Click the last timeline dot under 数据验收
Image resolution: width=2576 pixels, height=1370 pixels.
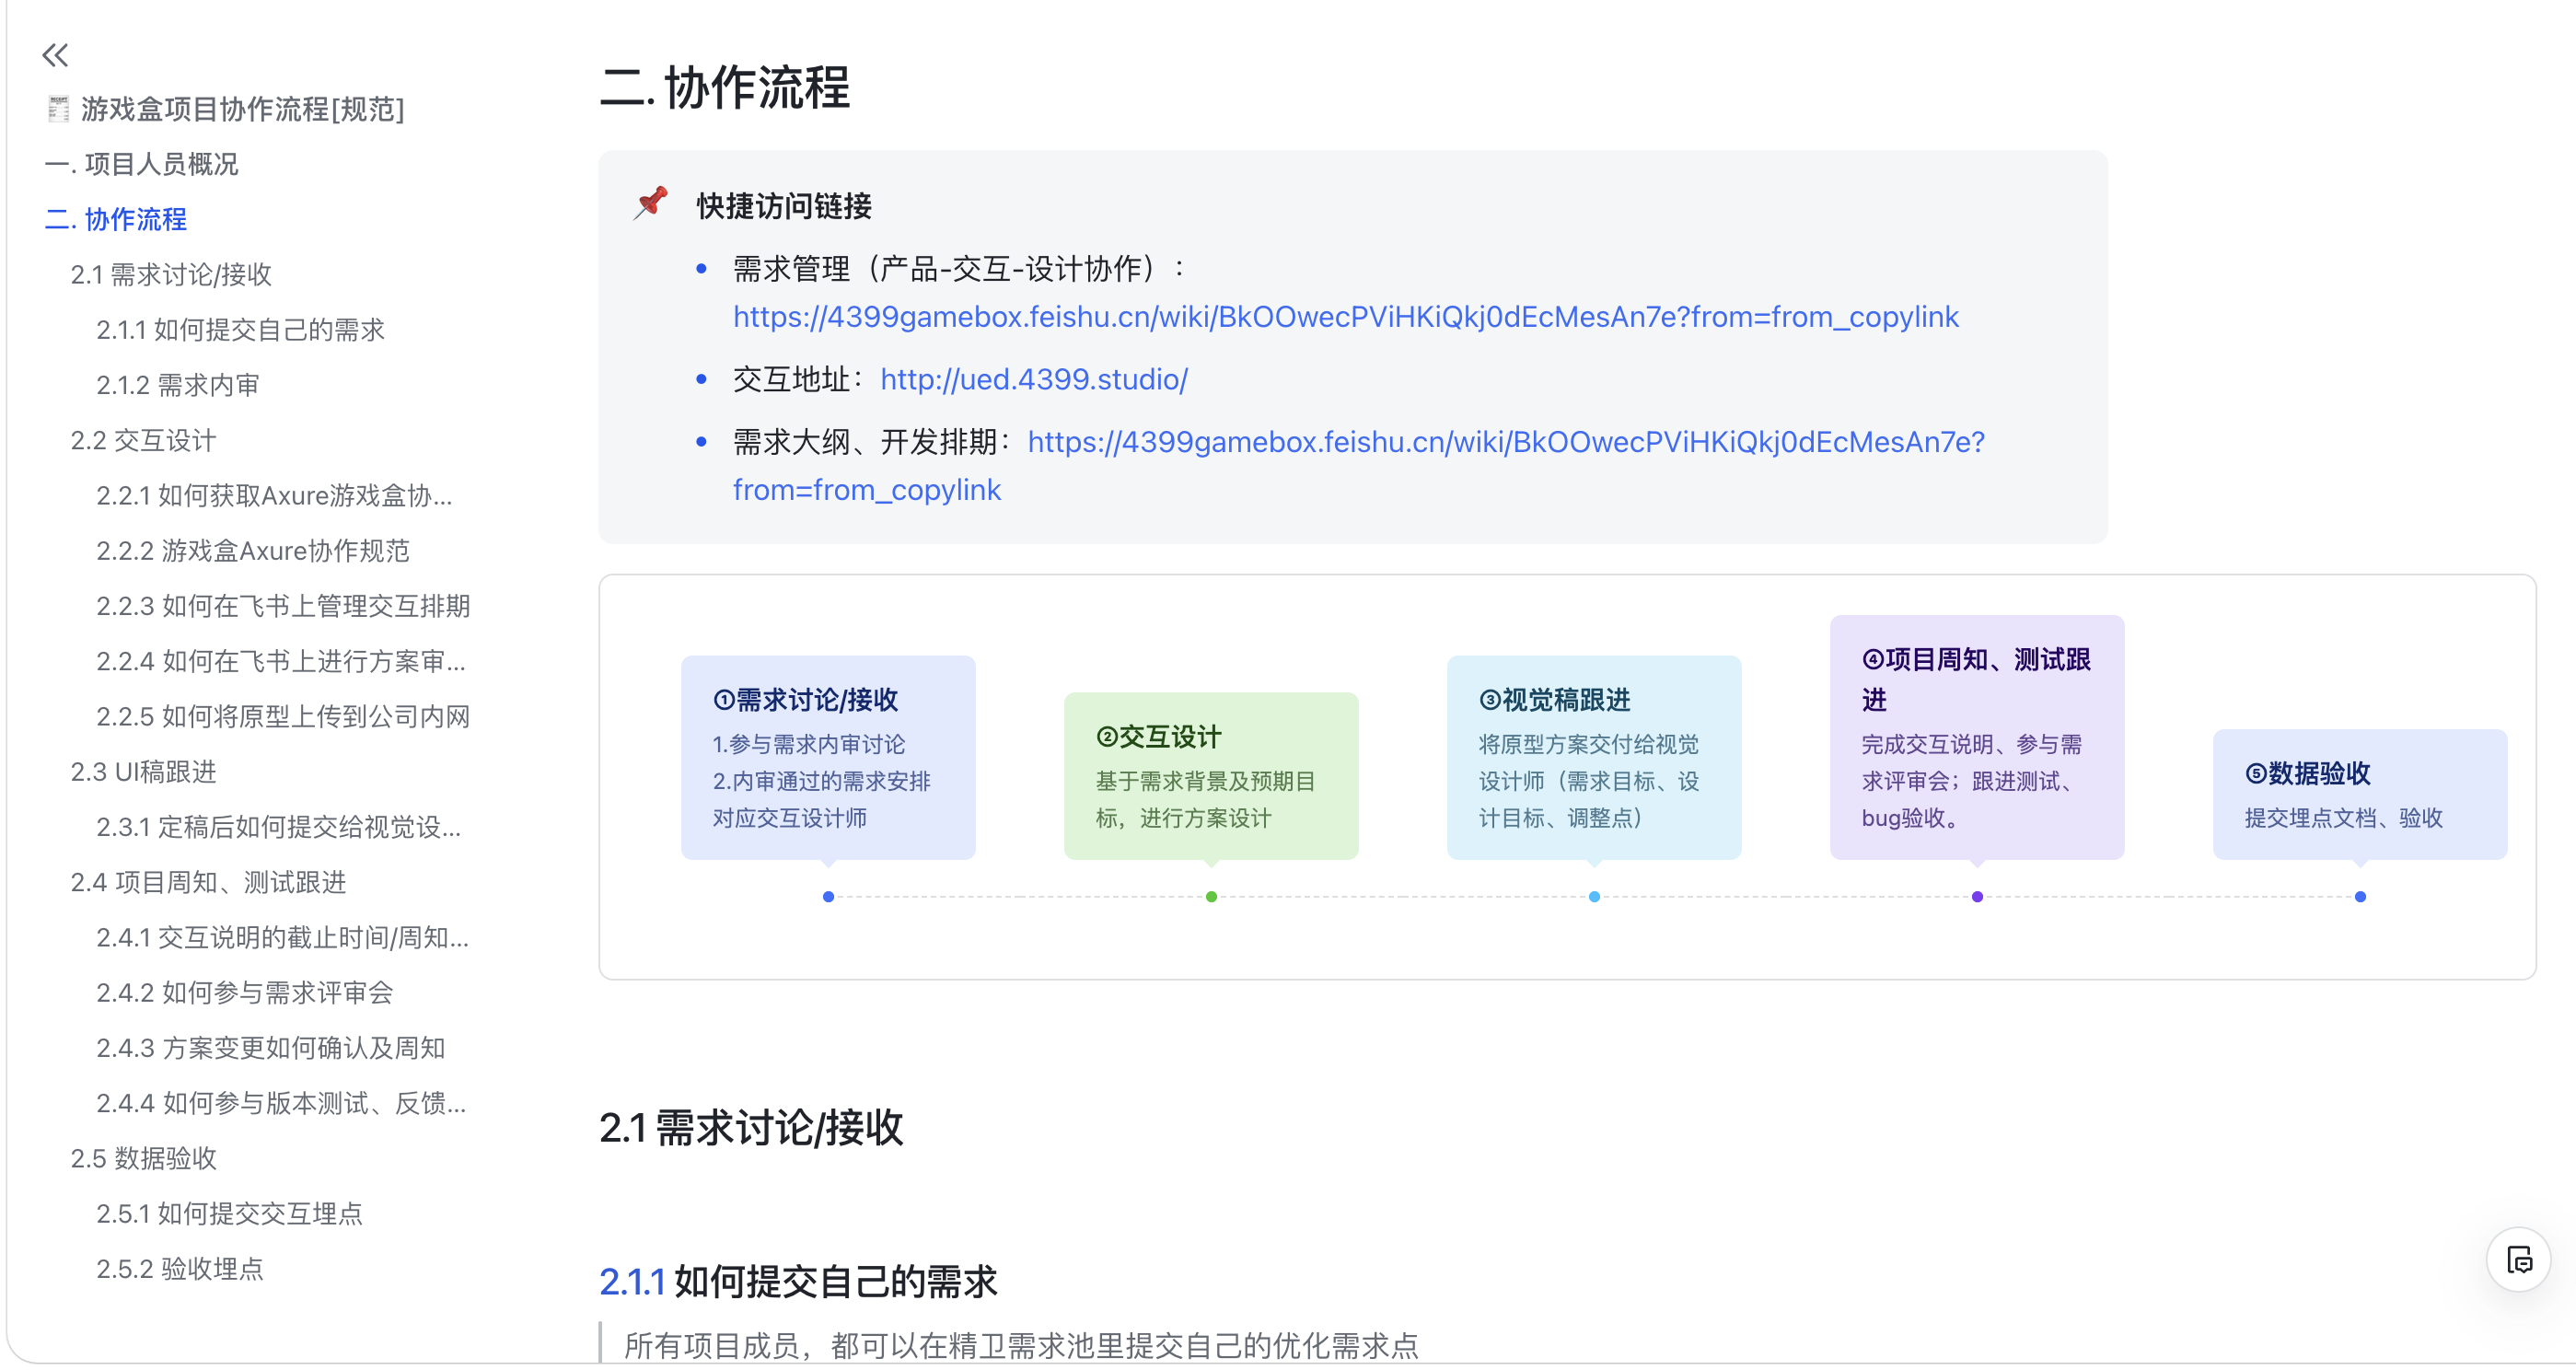[2360, 896]
